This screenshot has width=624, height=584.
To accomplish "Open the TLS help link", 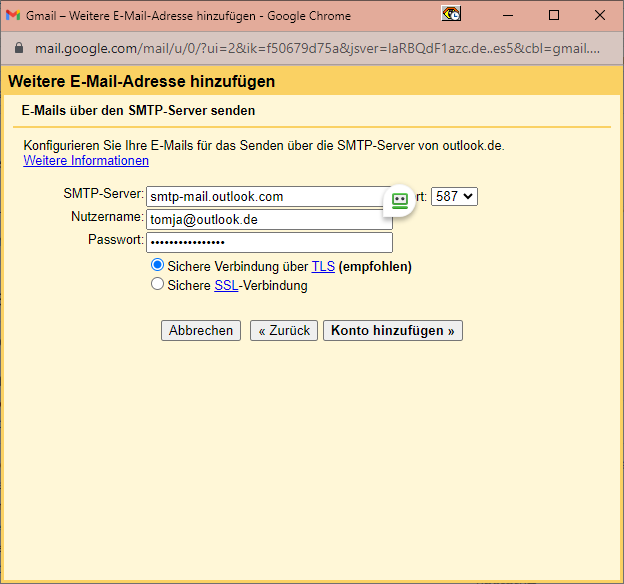I will tap(323, 266).
